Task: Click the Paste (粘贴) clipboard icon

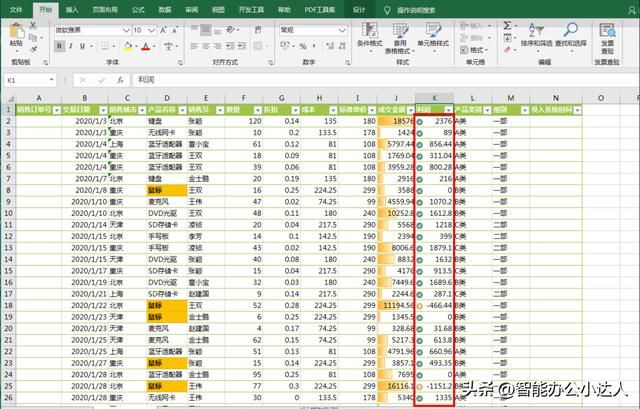Action: click(x=16, y=32)
